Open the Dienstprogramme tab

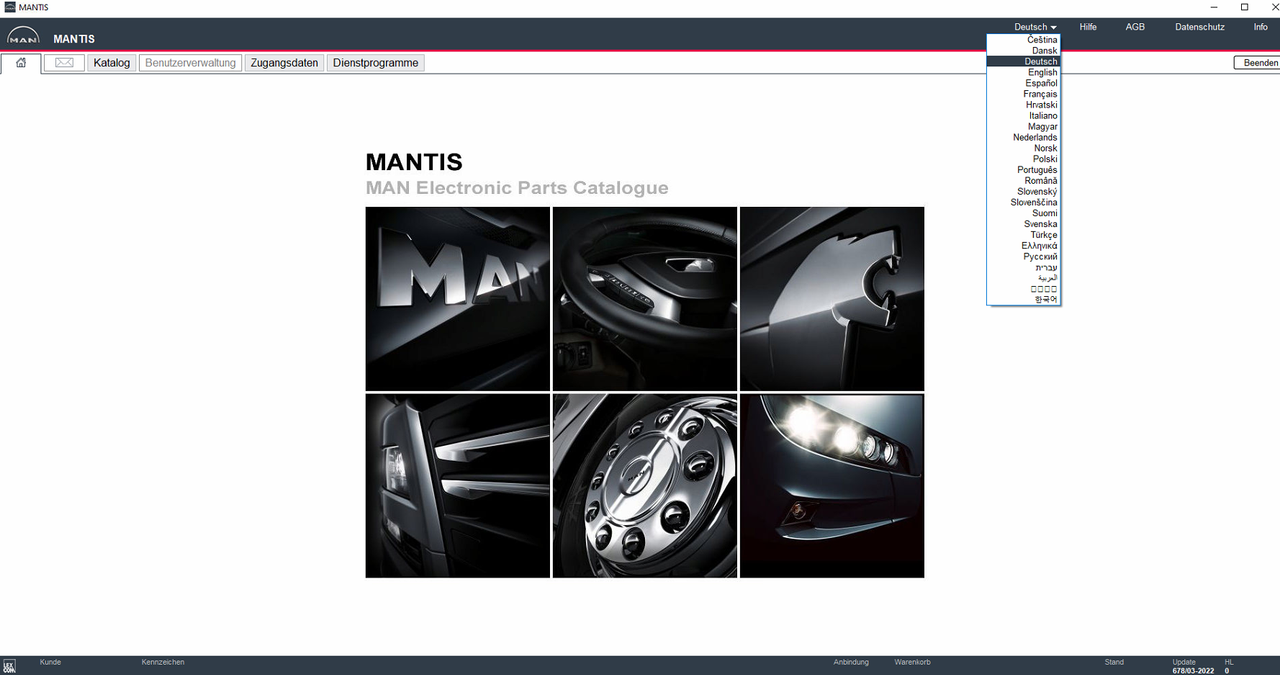(375, 63)
